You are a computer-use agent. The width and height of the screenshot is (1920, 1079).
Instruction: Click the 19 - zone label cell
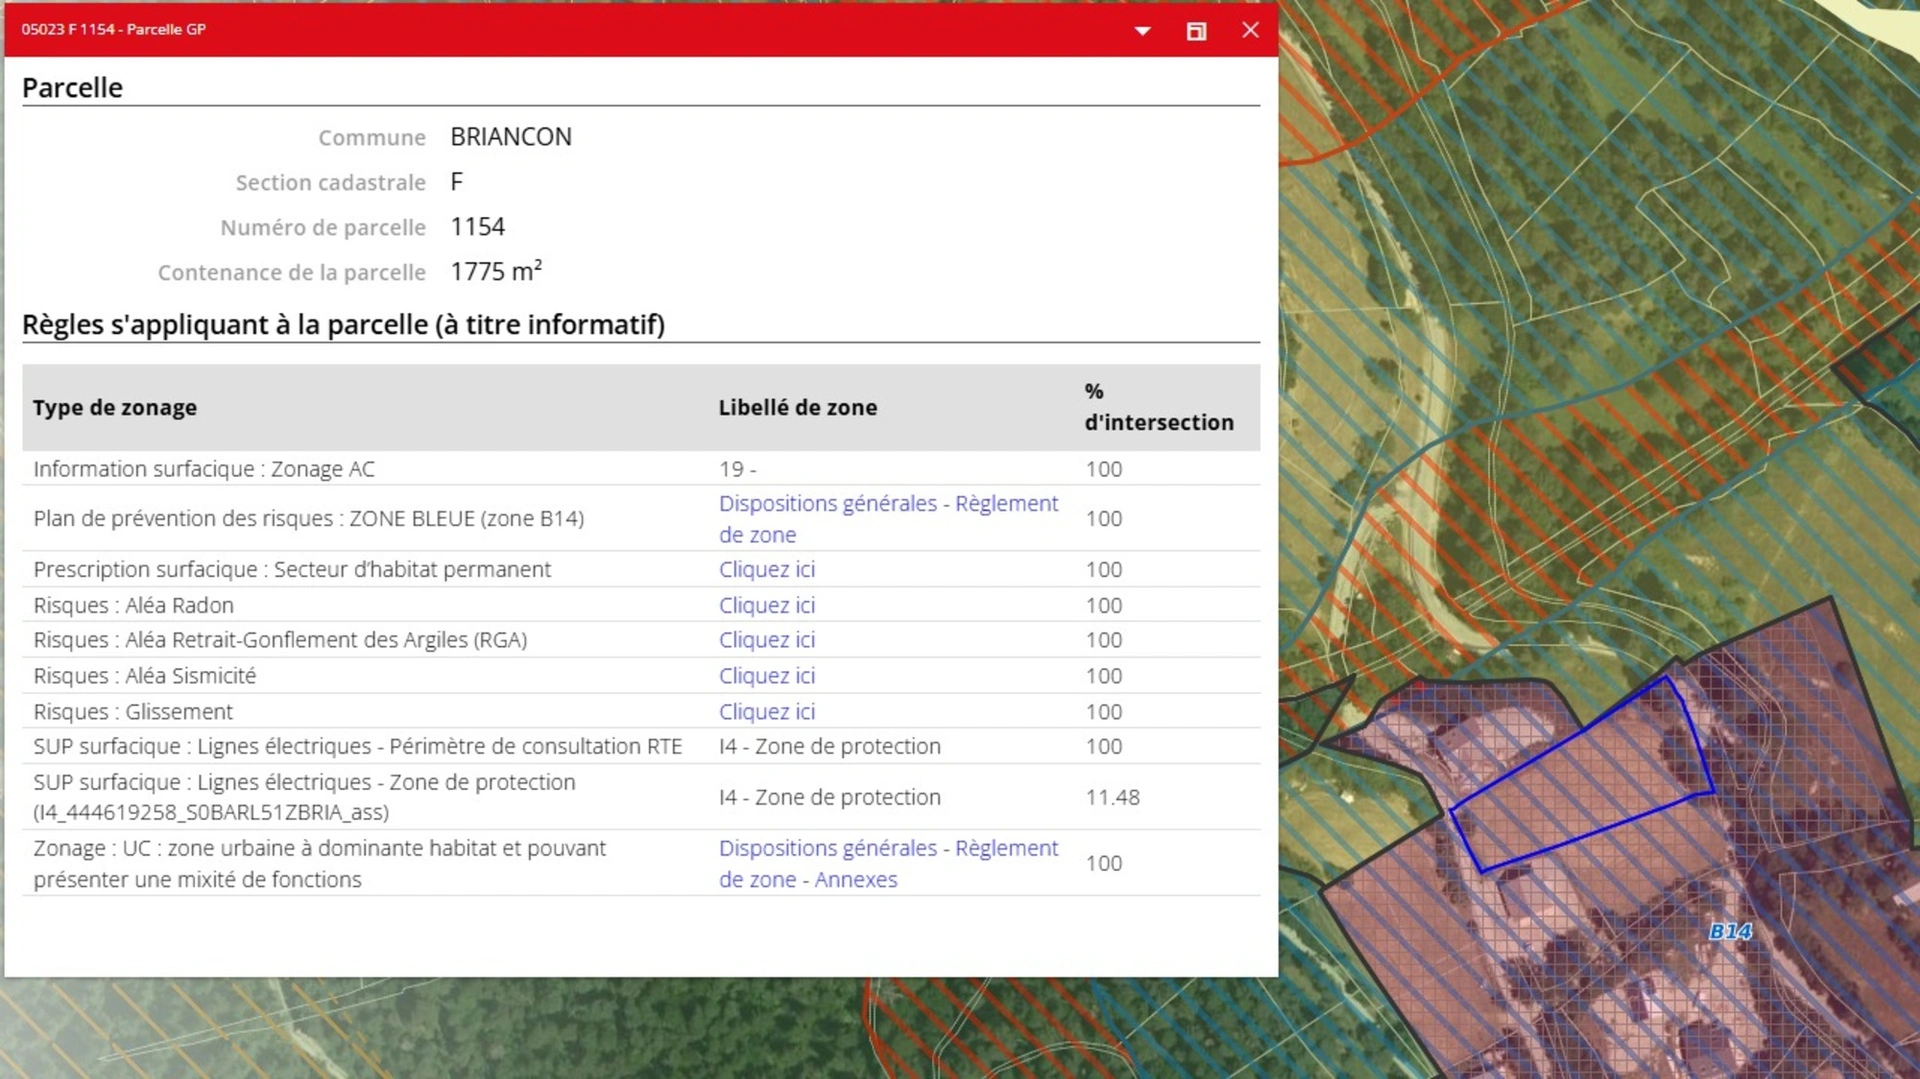click(x=738, y=469)
